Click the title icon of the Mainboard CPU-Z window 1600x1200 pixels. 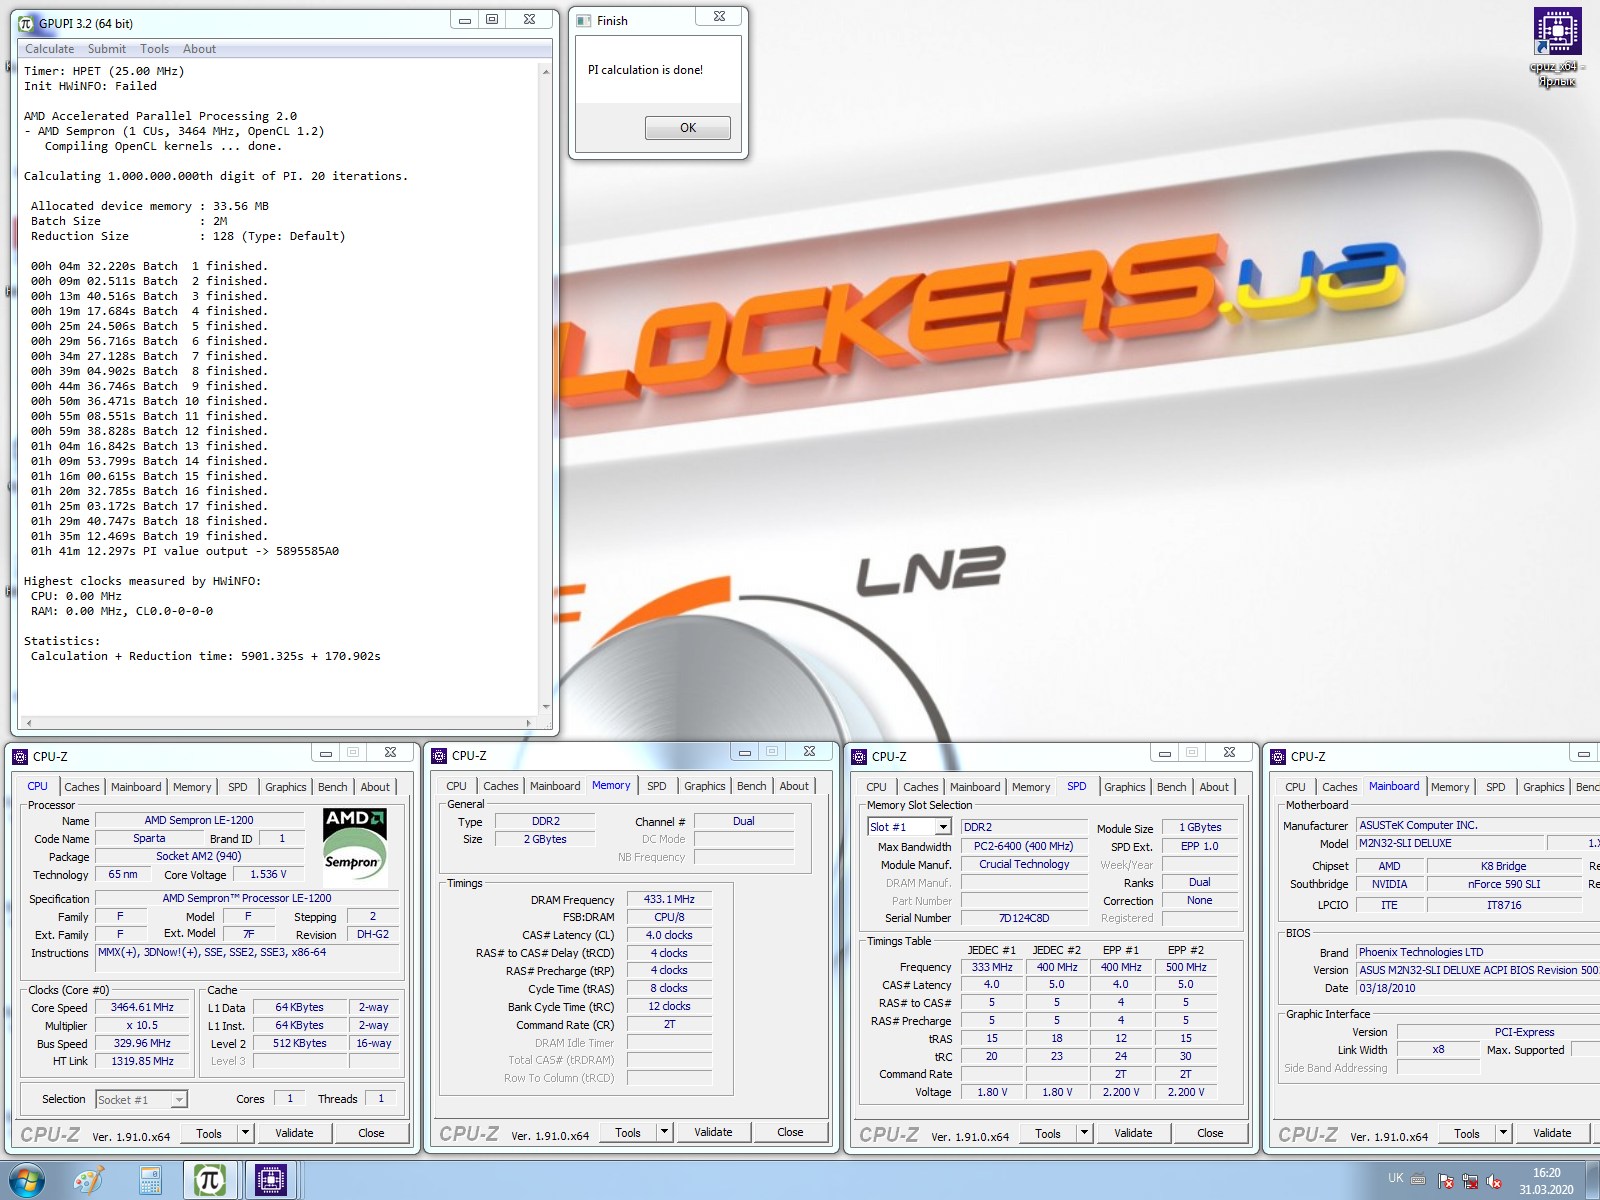pyautogui.click(x=1278, y=757)
